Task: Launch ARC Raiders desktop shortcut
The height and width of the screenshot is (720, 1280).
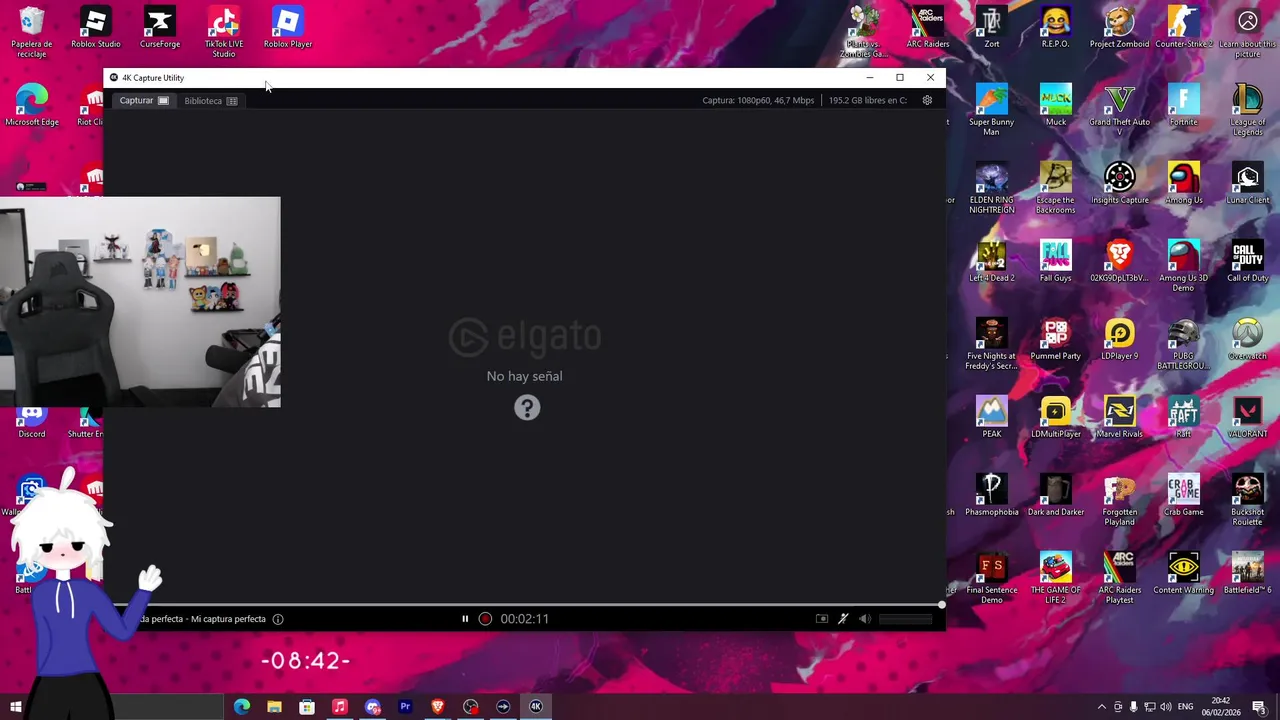Action: tap(928, 28)
